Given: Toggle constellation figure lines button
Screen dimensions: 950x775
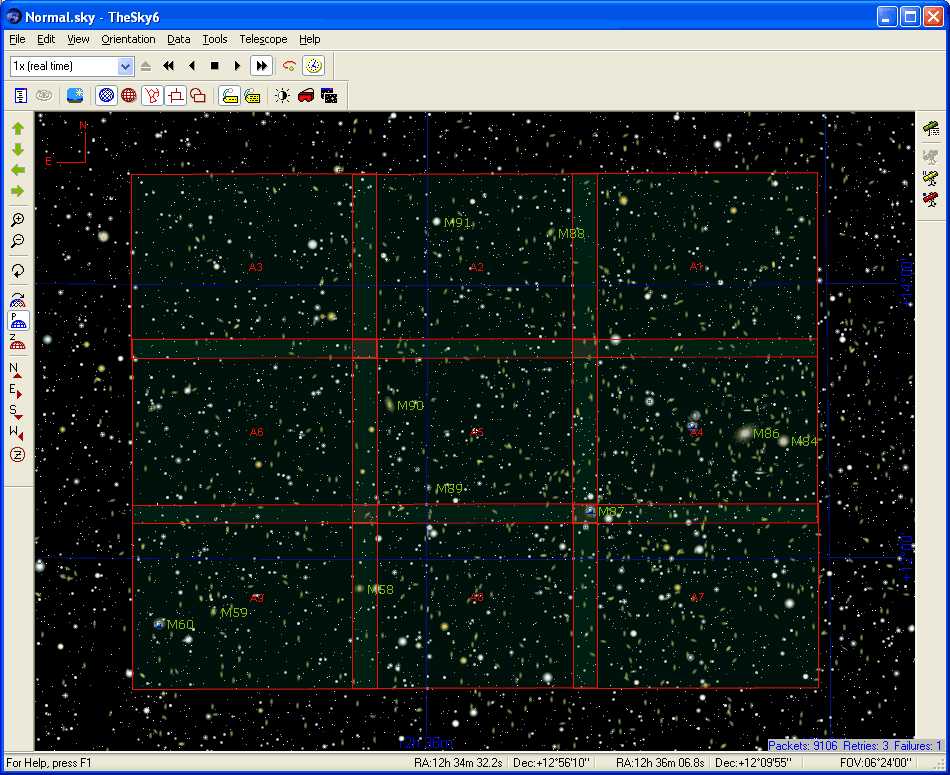Looking at the screenshot, I should click(152, 96).
